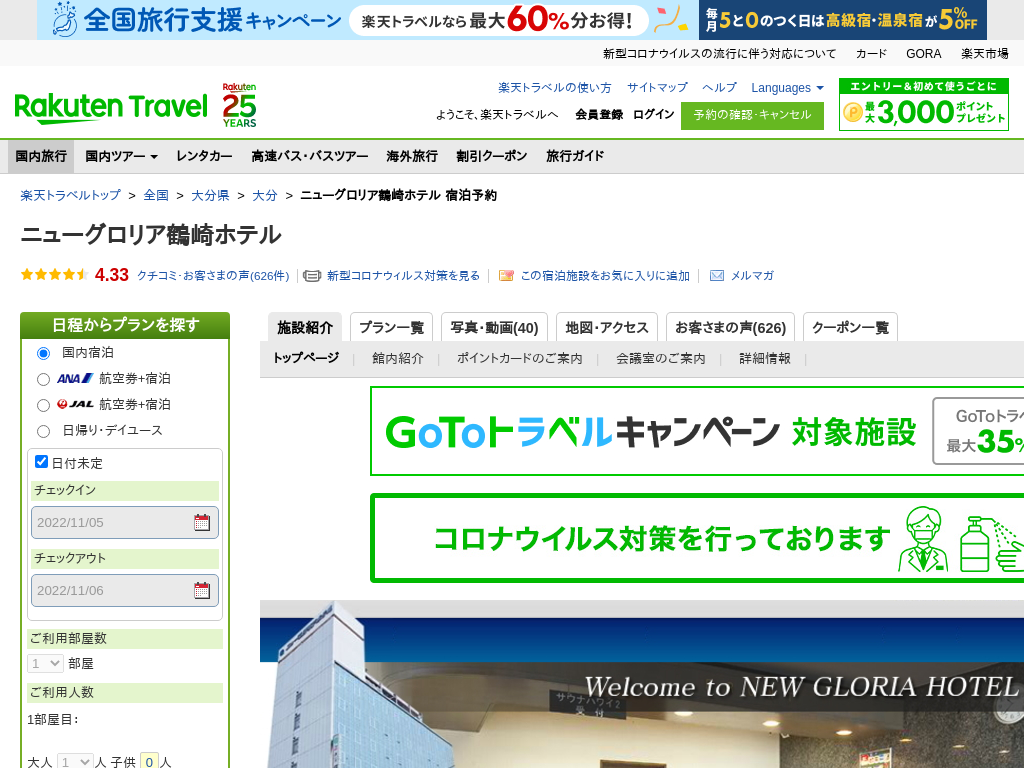Switch to the プラン一覧 tab
This screenshot has height=768, width=1024.
click(x=391, y=327)
